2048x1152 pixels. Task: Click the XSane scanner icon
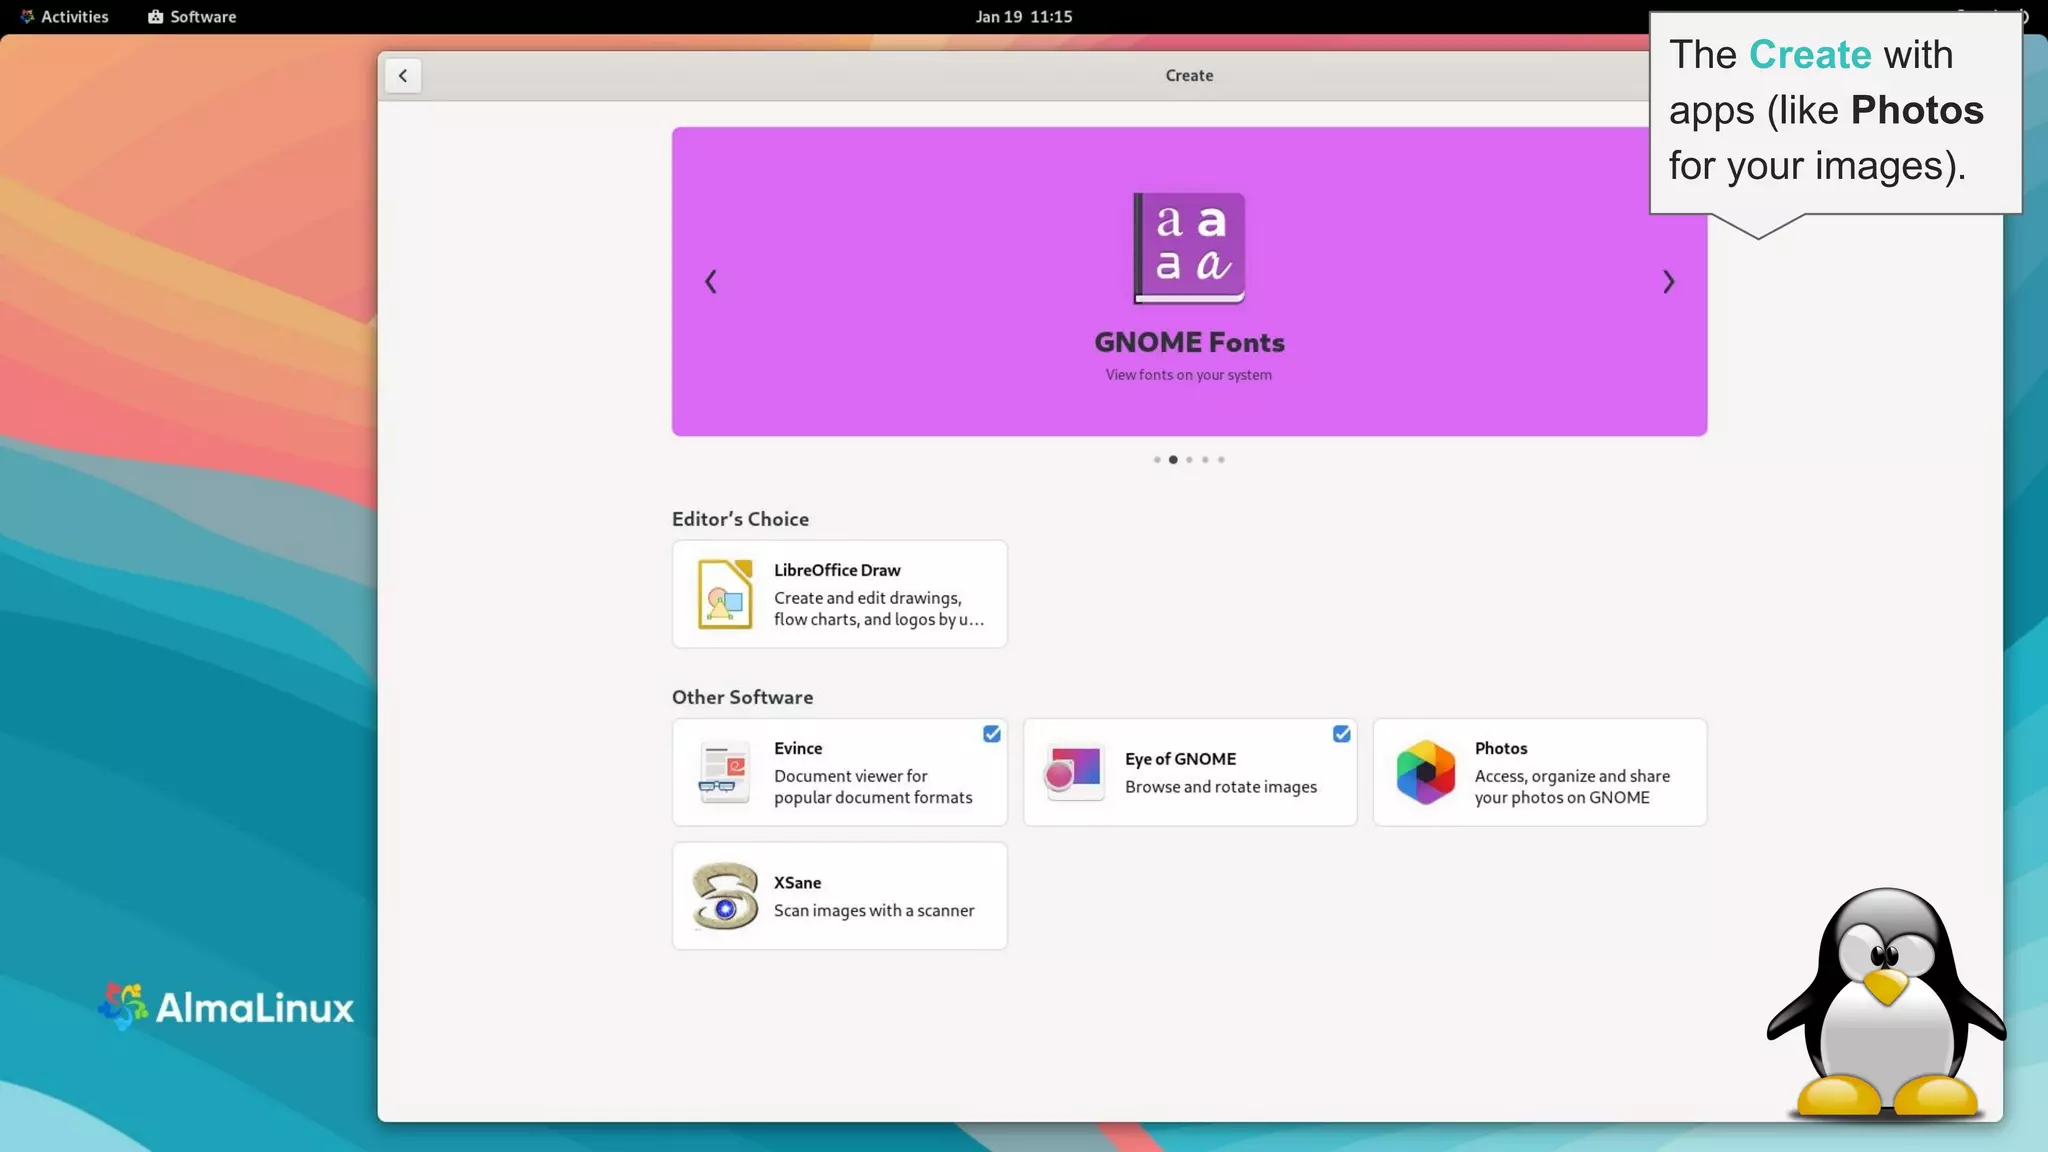pyautogui.click(x=724, y=896)
